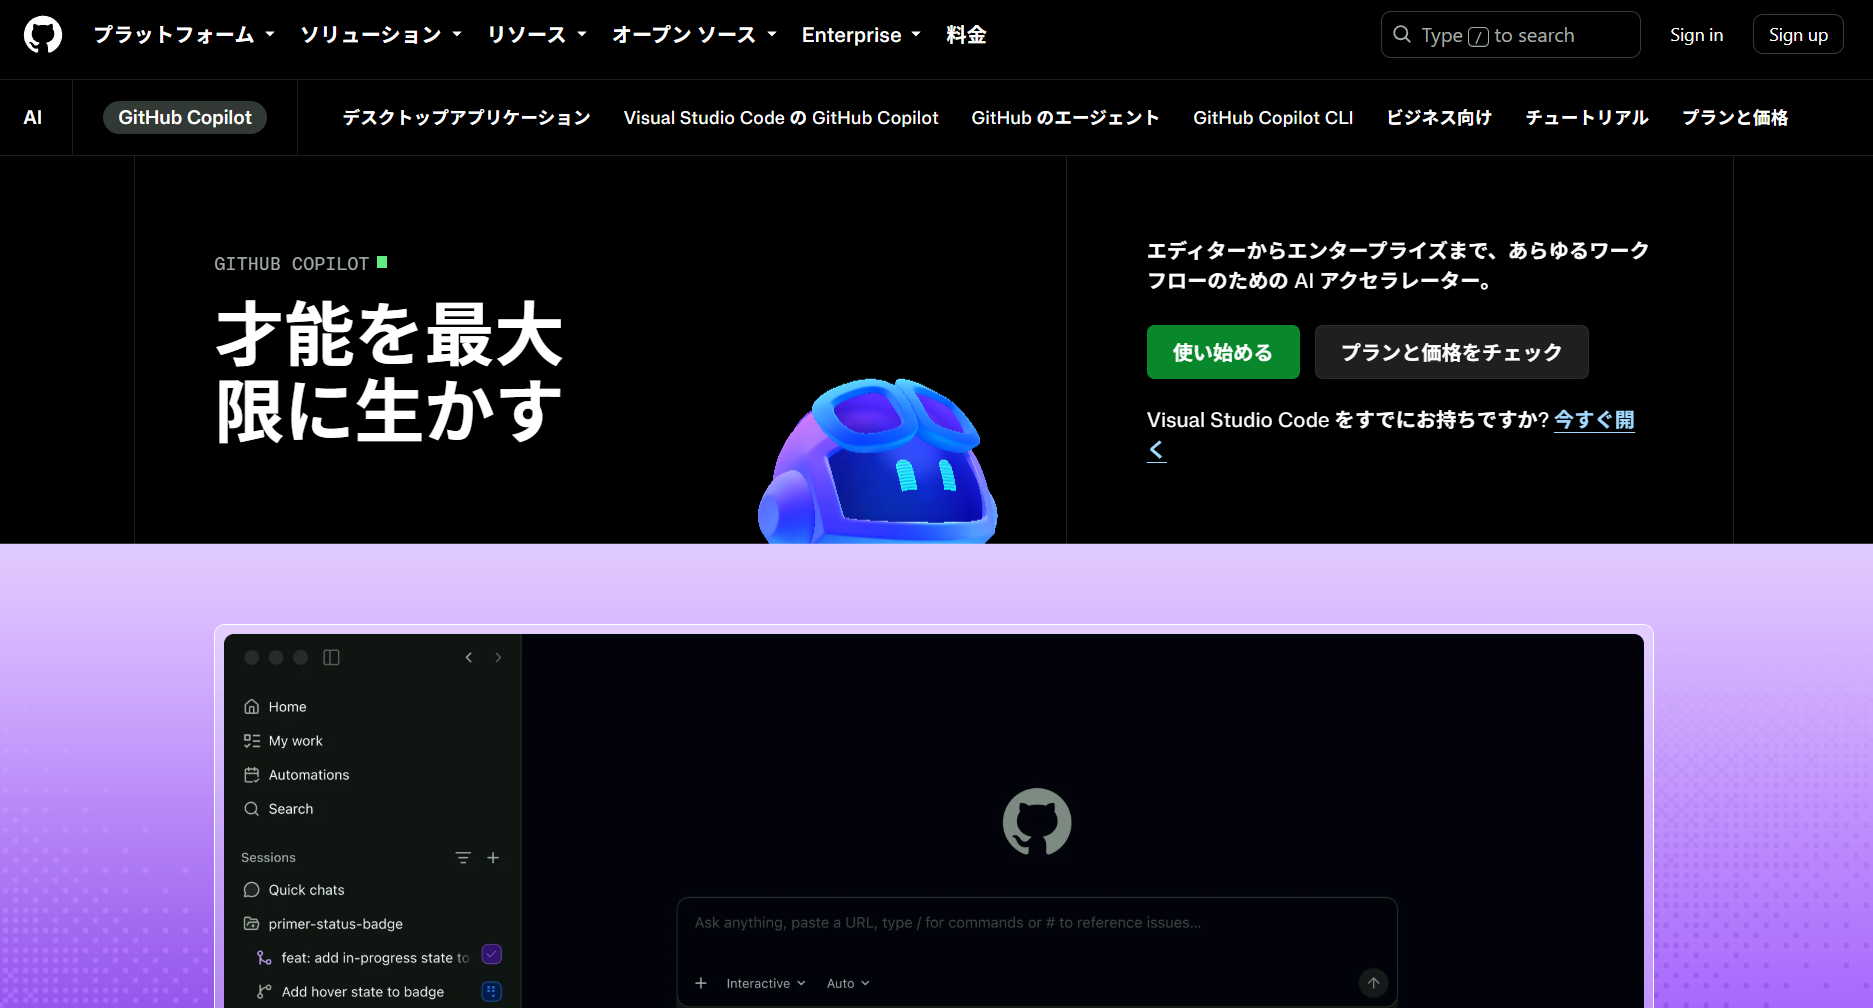1873x1008 pixels.
Task: Click the Sign in link
Action: point(1696,35)
